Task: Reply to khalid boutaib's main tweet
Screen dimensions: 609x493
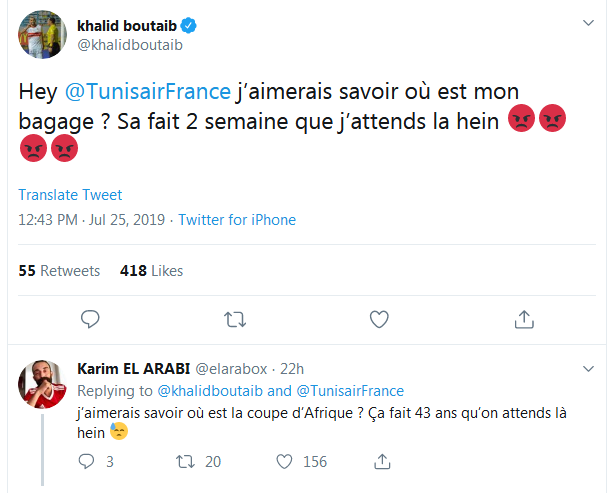Action: click(89, 320)
